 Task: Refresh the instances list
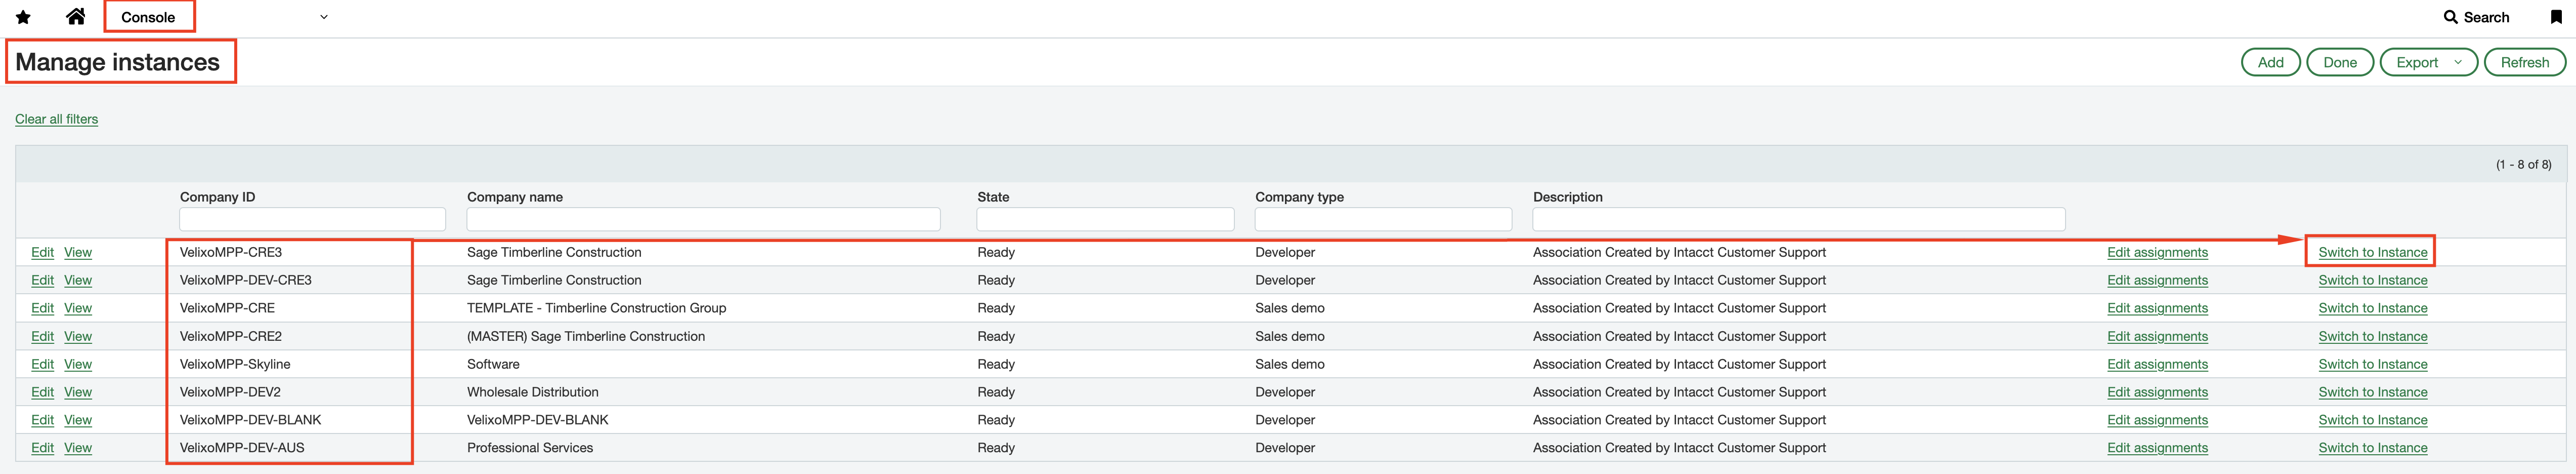2523,62
